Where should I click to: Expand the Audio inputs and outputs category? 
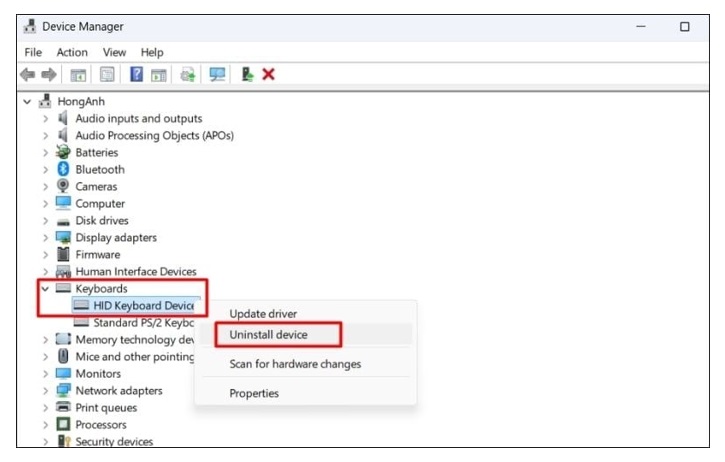45,119
